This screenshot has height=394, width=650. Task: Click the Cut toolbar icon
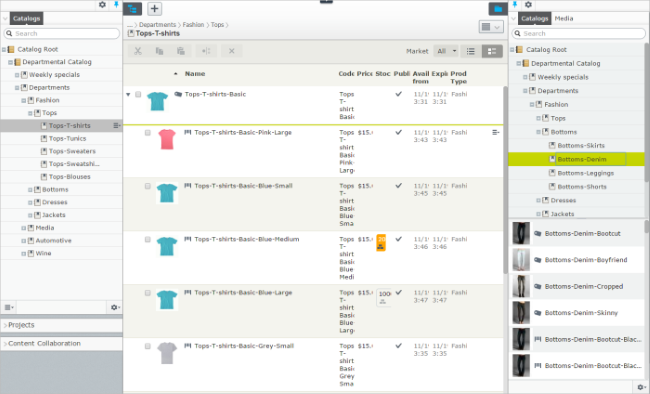(138, 51)
